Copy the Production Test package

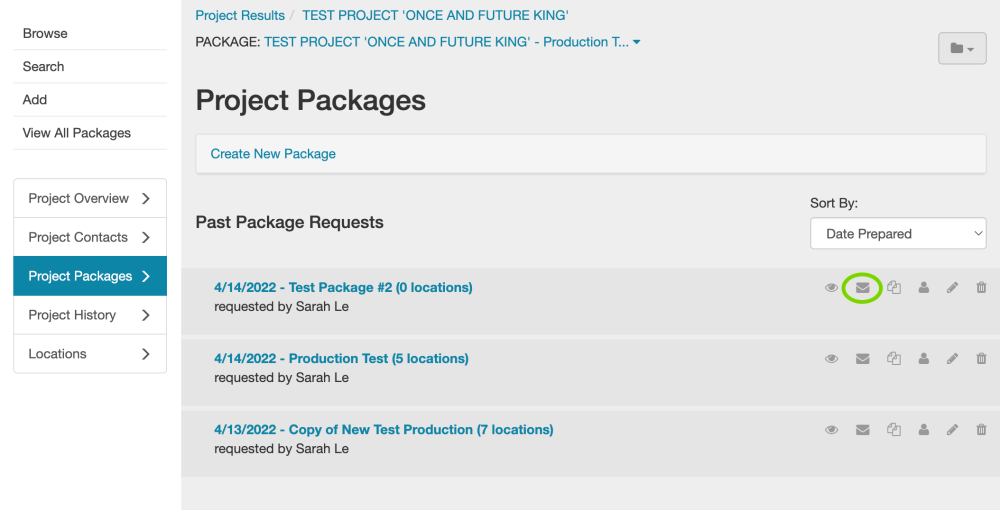[894, 359]
